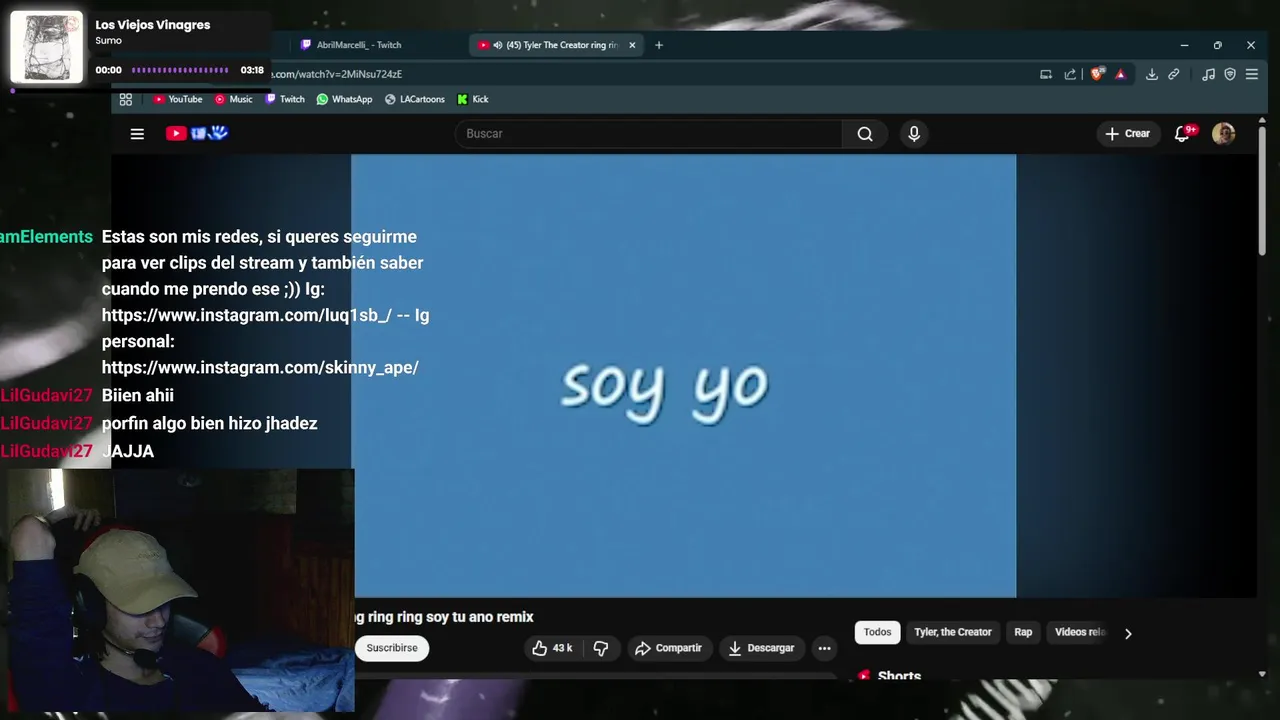Open the Crear button
This screenshot has height=720, width=1280.
[x=1127, y=134]
